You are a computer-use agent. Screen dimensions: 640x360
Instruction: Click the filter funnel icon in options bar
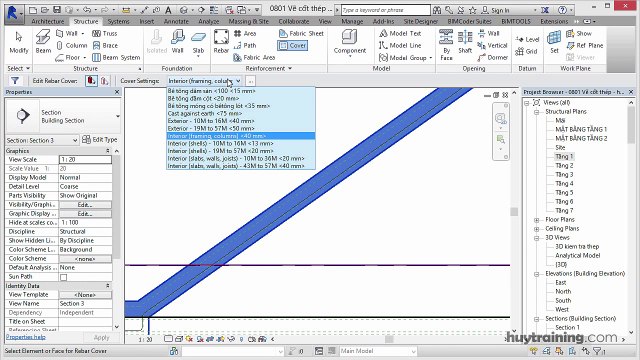pyautogui.click(x=15, y=81)
